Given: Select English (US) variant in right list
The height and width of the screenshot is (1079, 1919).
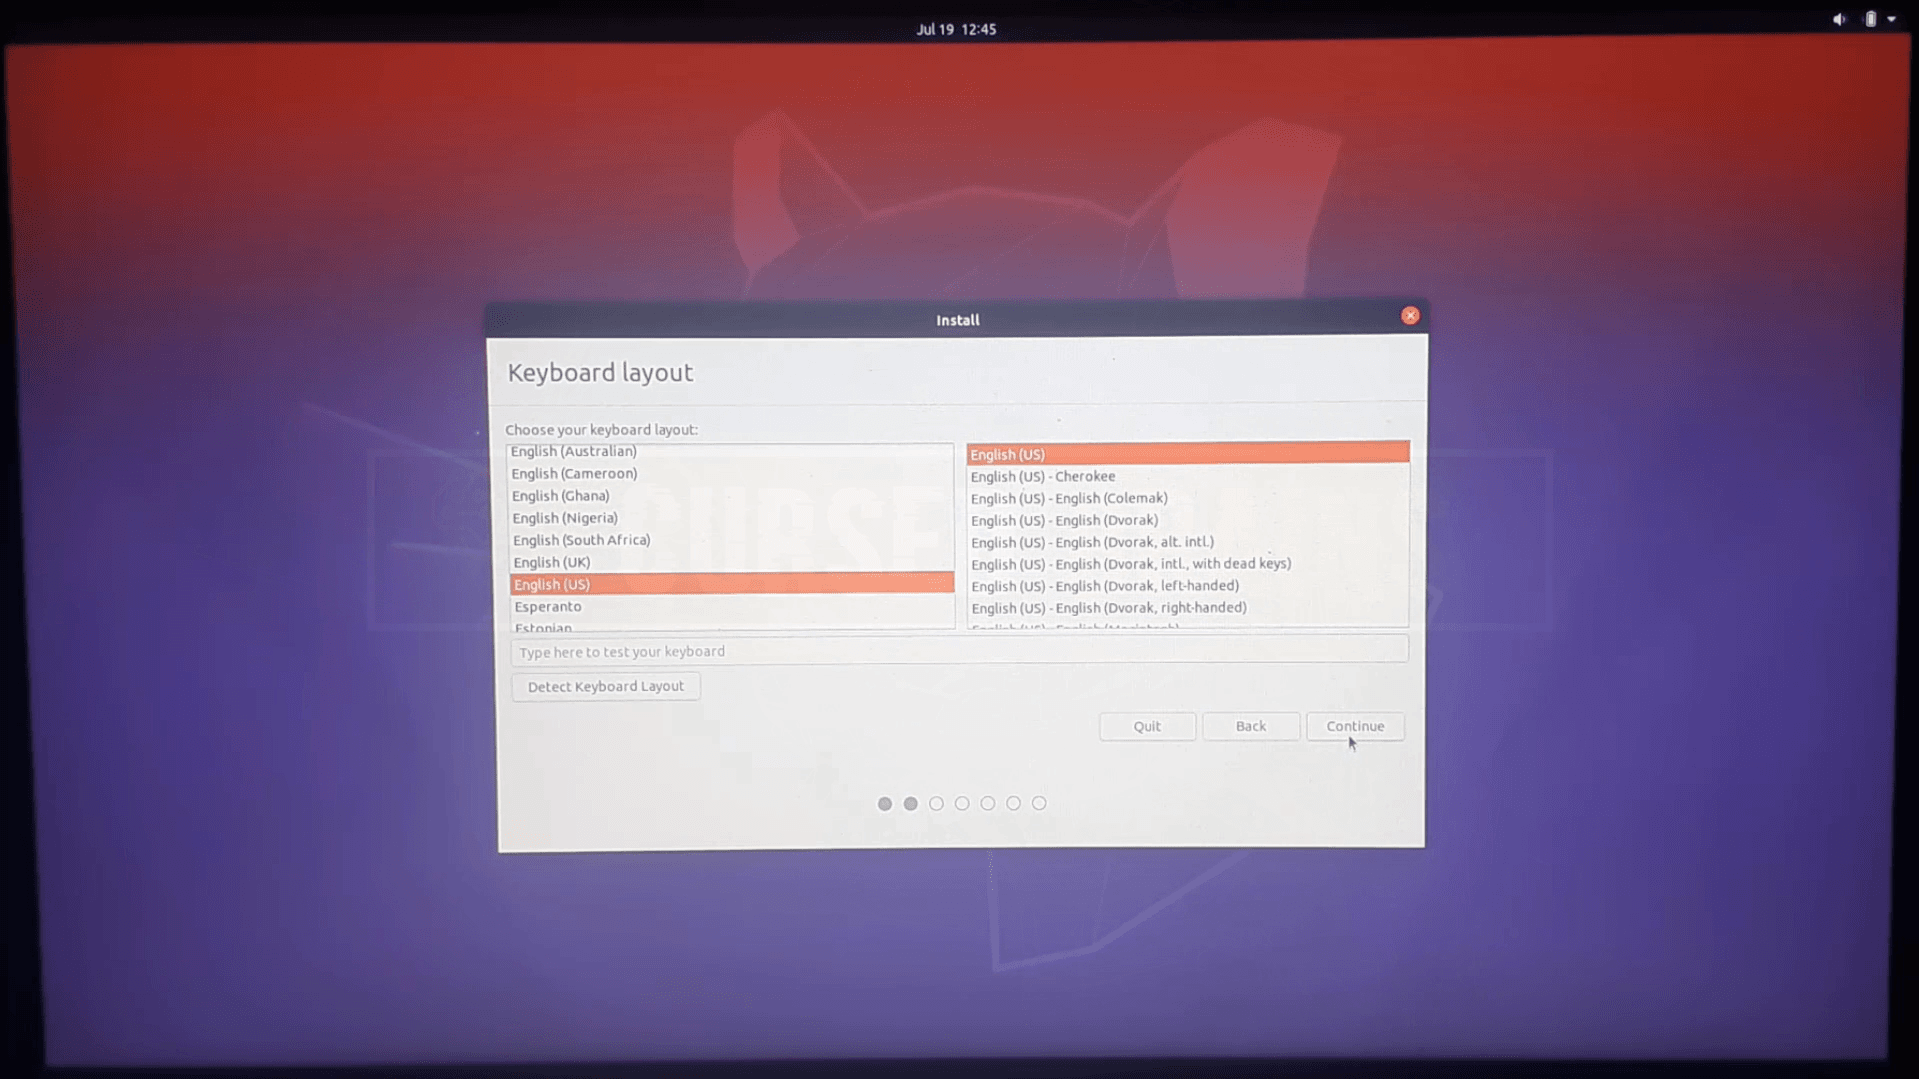Looking at the screenshot, I should 1188,454.
